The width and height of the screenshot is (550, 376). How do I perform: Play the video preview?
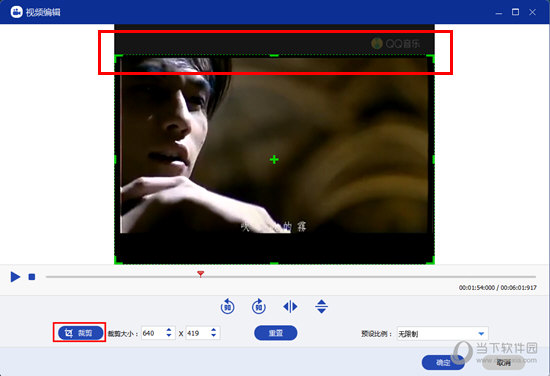click(15, 277)
